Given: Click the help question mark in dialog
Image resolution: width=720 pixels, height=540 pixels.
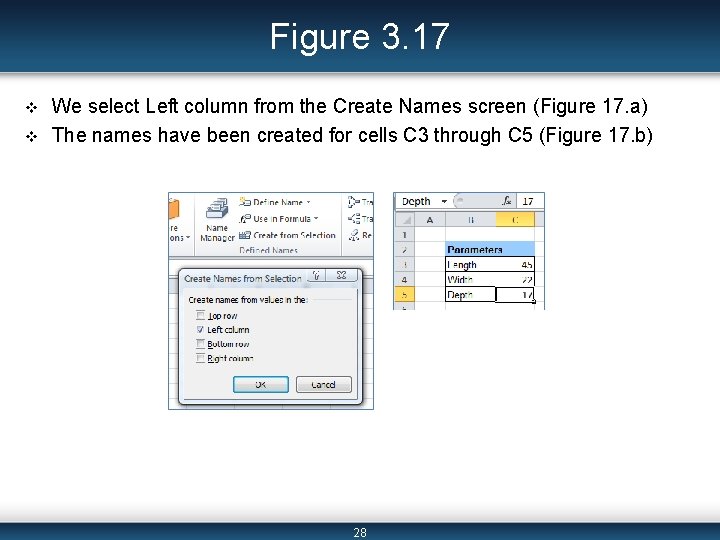Looking at the screenshot, I should (x=316, y=275).
